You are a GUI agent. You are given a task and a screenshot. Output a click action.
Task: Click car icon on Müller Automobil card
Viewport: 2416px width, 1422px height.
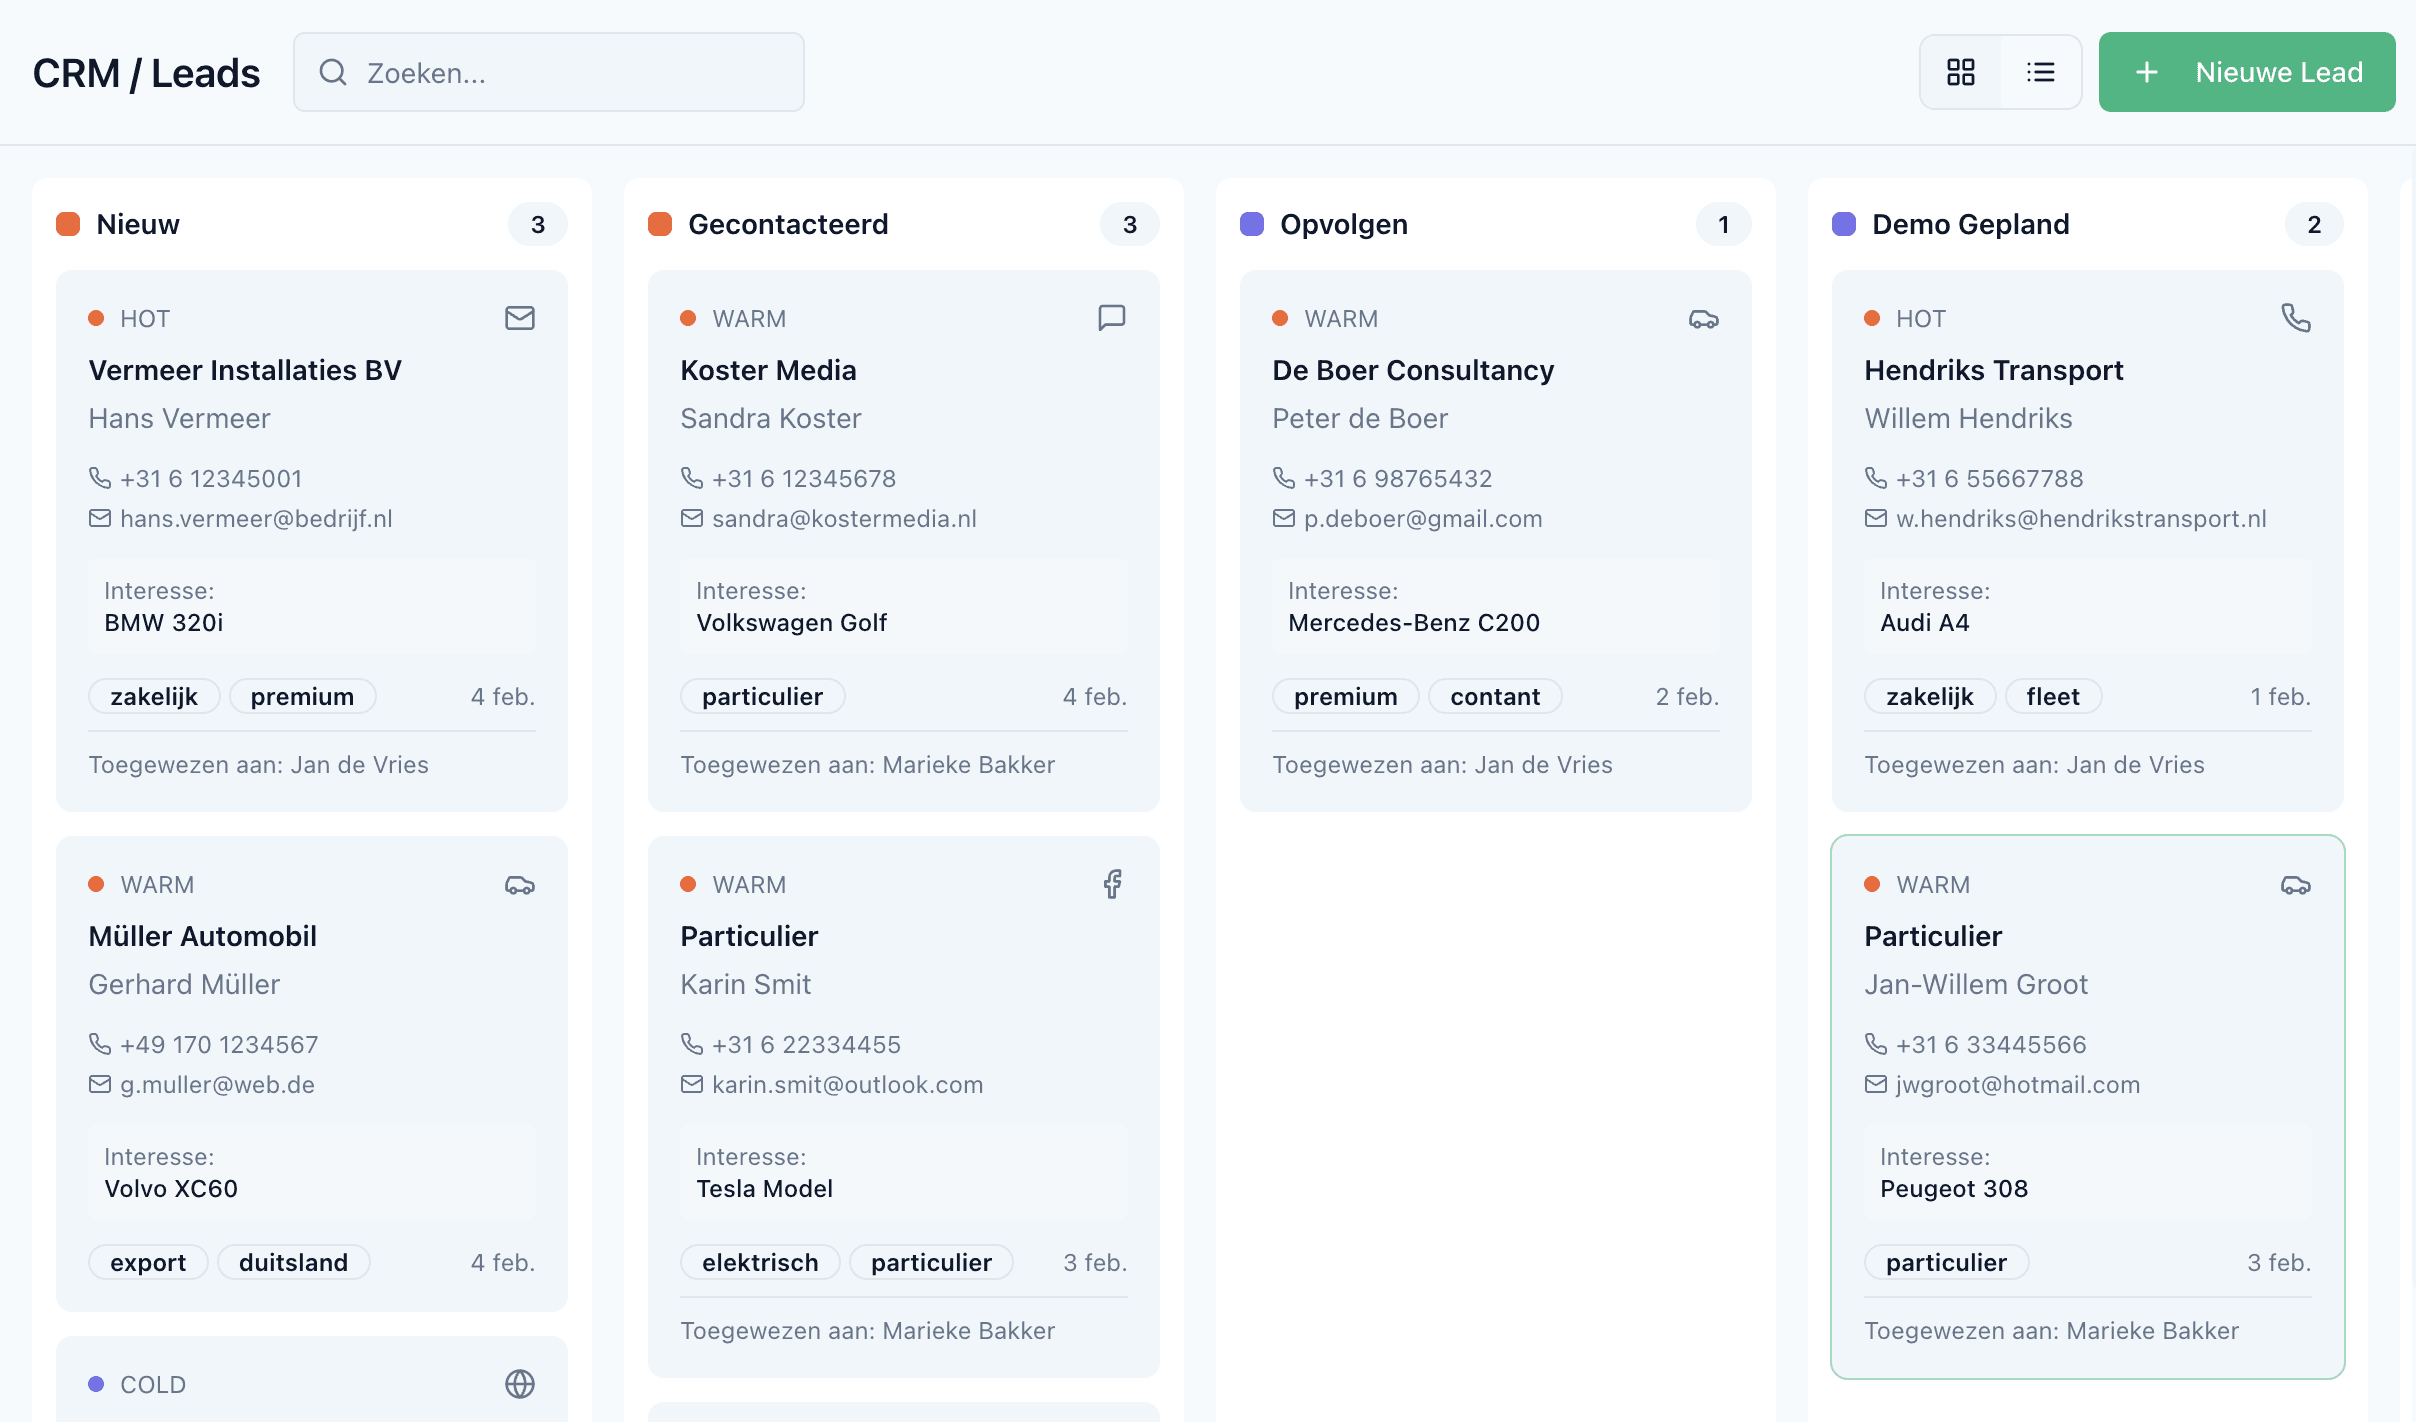pyautogui.click(x=519, y=885)
